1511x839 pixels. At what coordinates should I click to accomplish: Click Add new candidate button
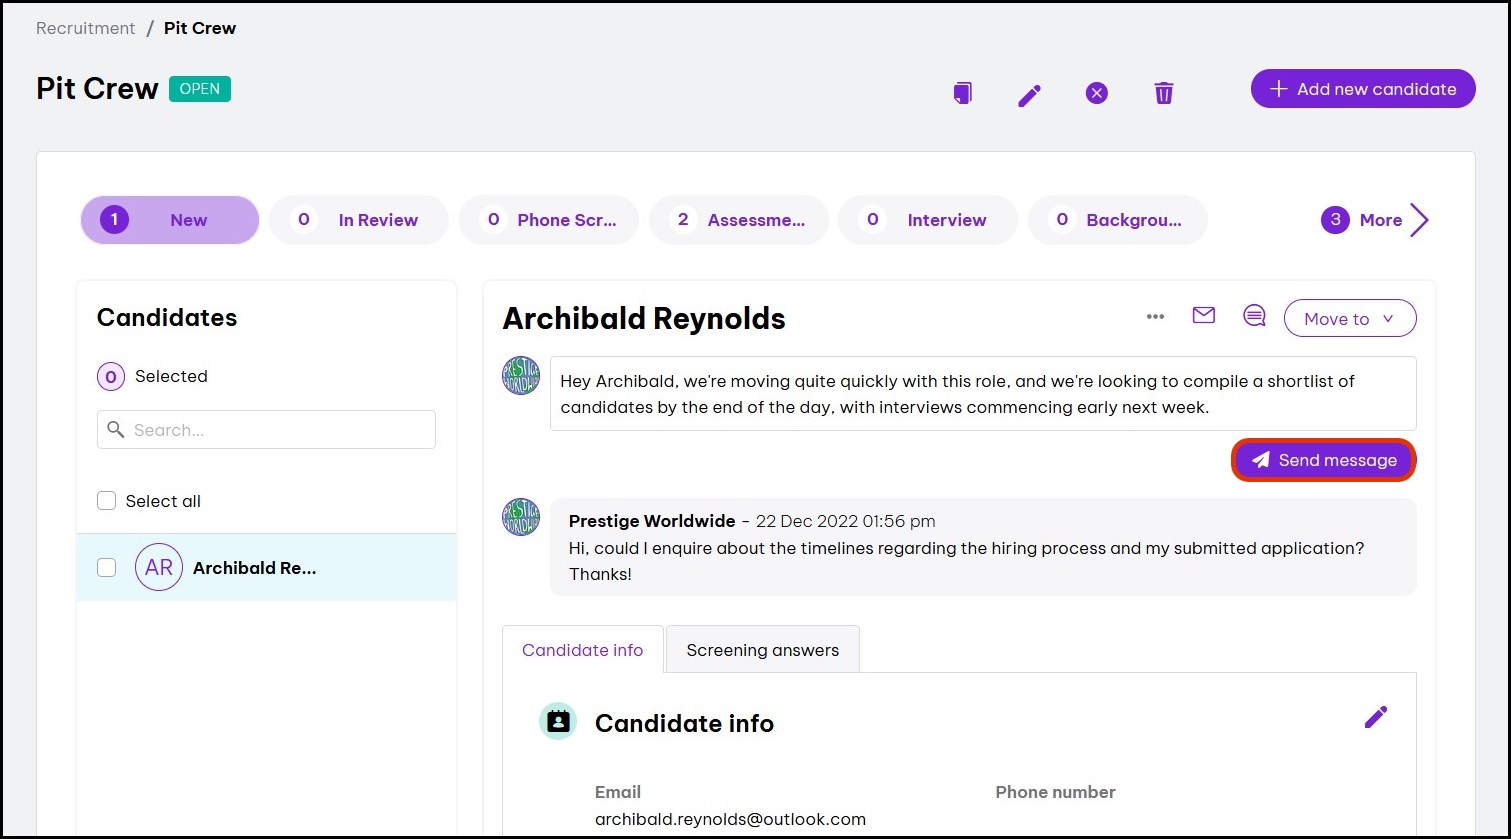click(x=1362, y=89)
